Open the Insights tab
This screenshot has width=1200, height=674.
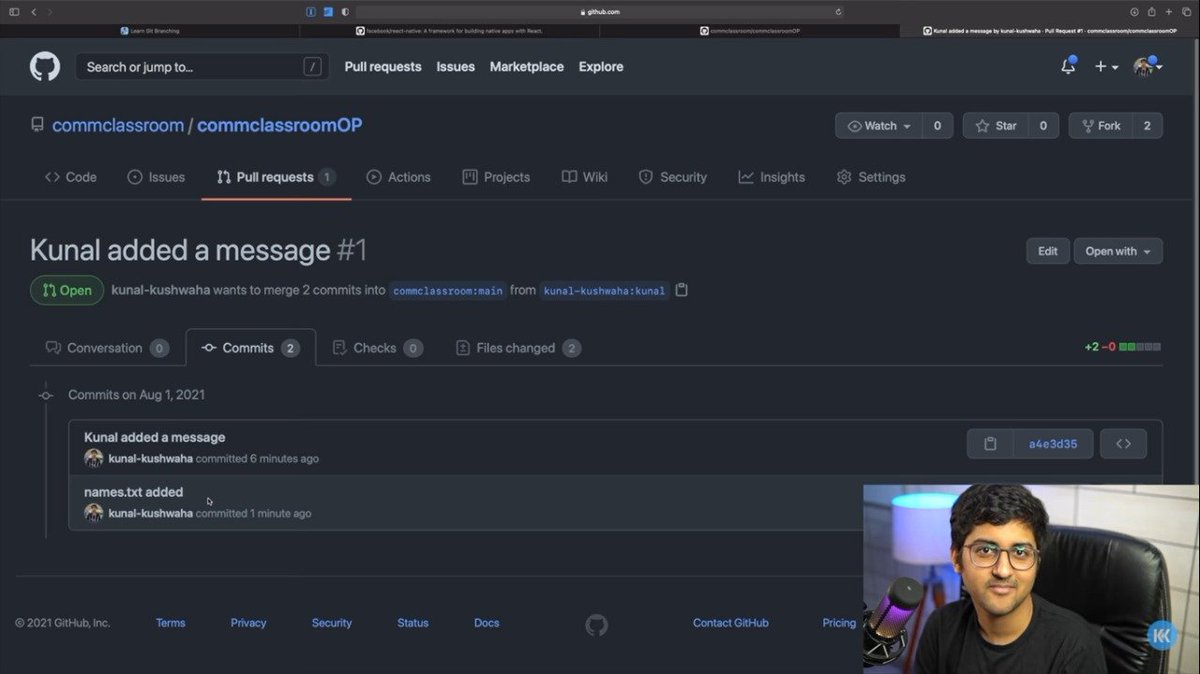click(772, 177)
